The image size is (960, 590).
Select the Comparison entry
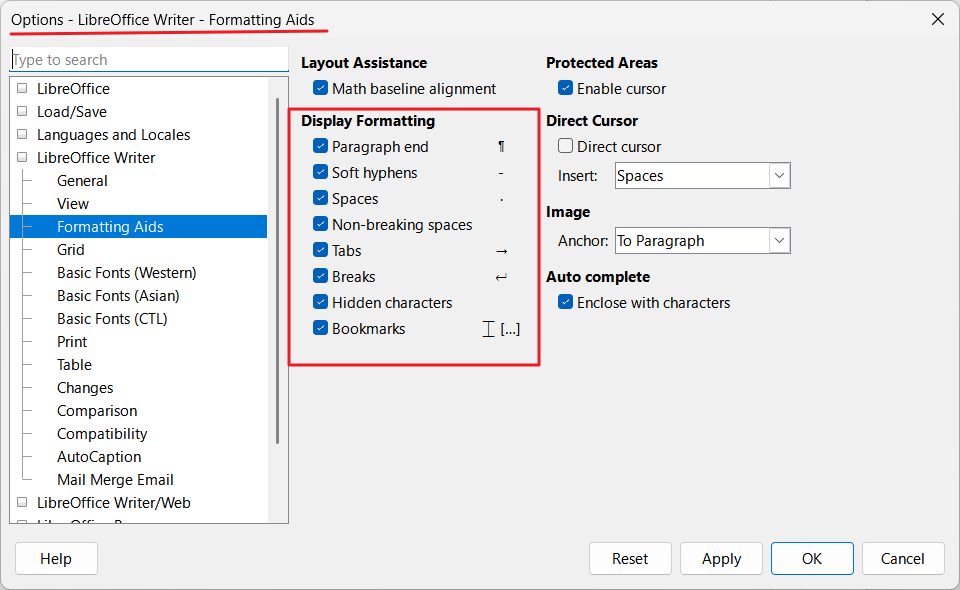click(x=97, y=411)
